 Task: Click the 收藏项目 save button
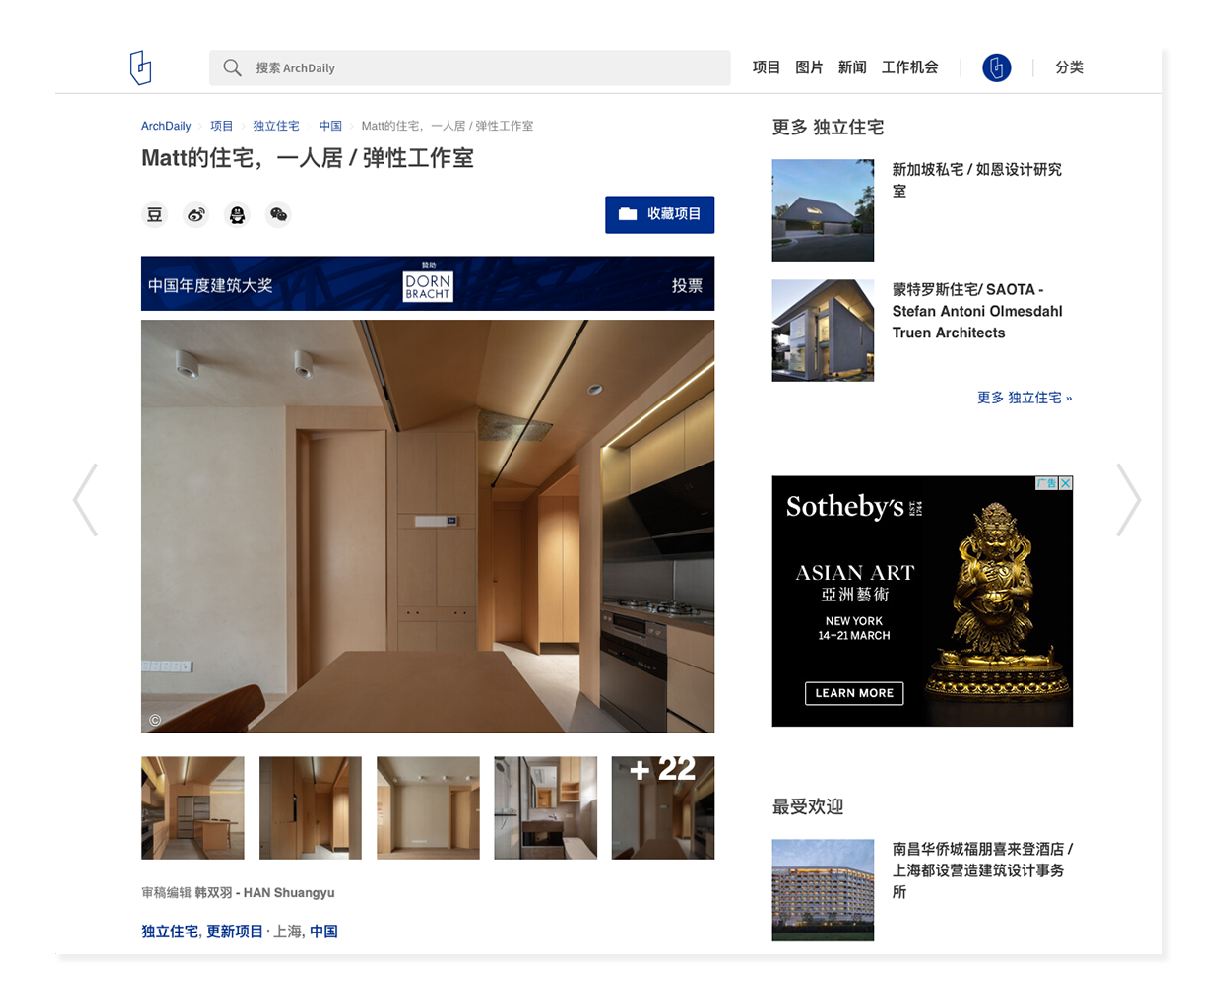(x=659, y=214)
